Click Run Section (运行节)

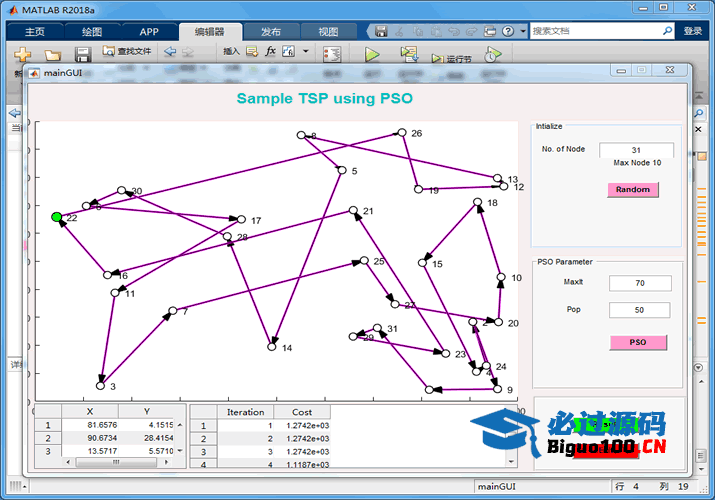(451, 59)
